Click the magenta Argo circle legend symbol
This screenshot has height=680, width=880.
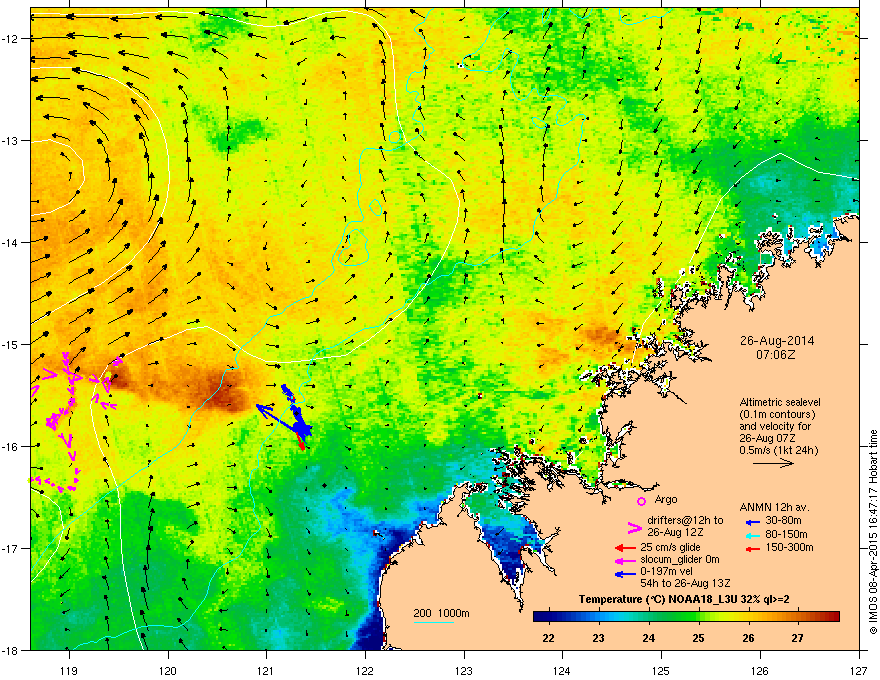click(x=641, y=501)
